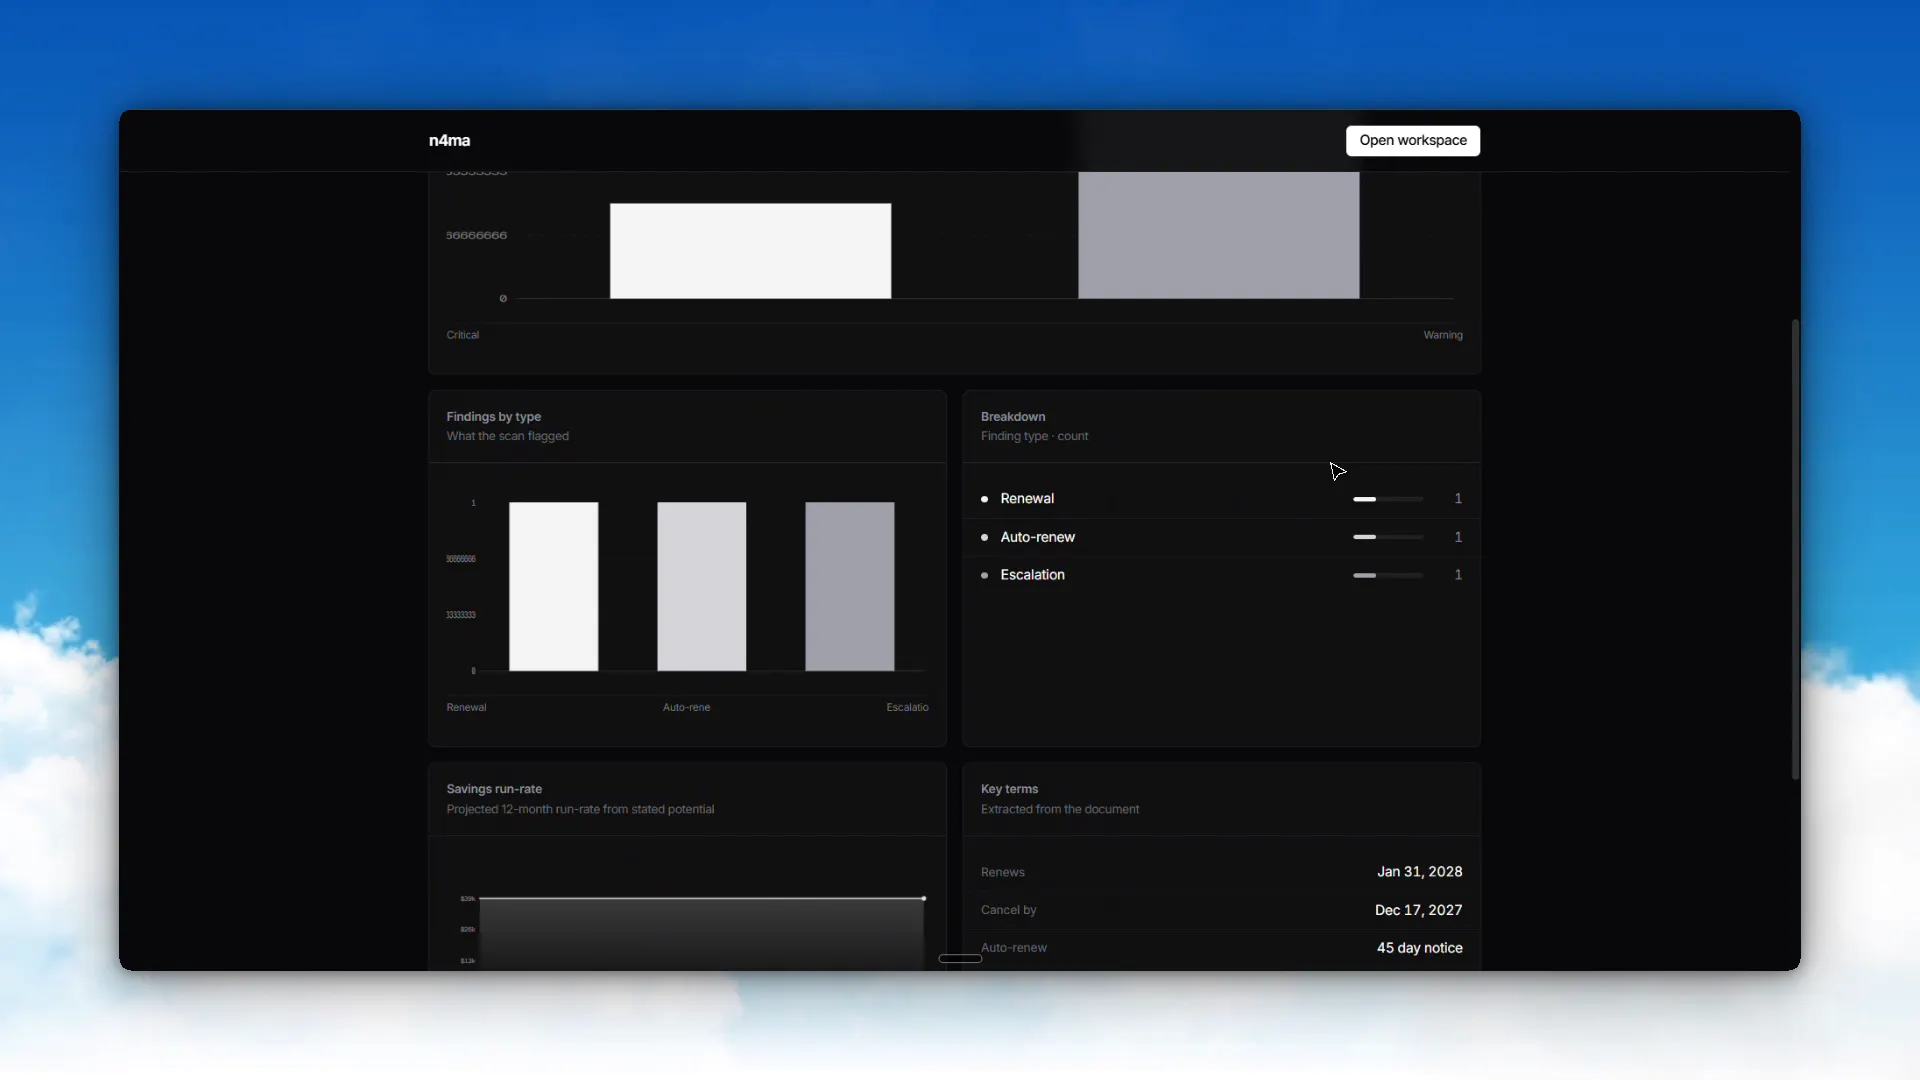This screenshot has height=1080, width=1920.
Task: Select the gray Warning bar in the top chart
Action: click(x=1218, y=235)
